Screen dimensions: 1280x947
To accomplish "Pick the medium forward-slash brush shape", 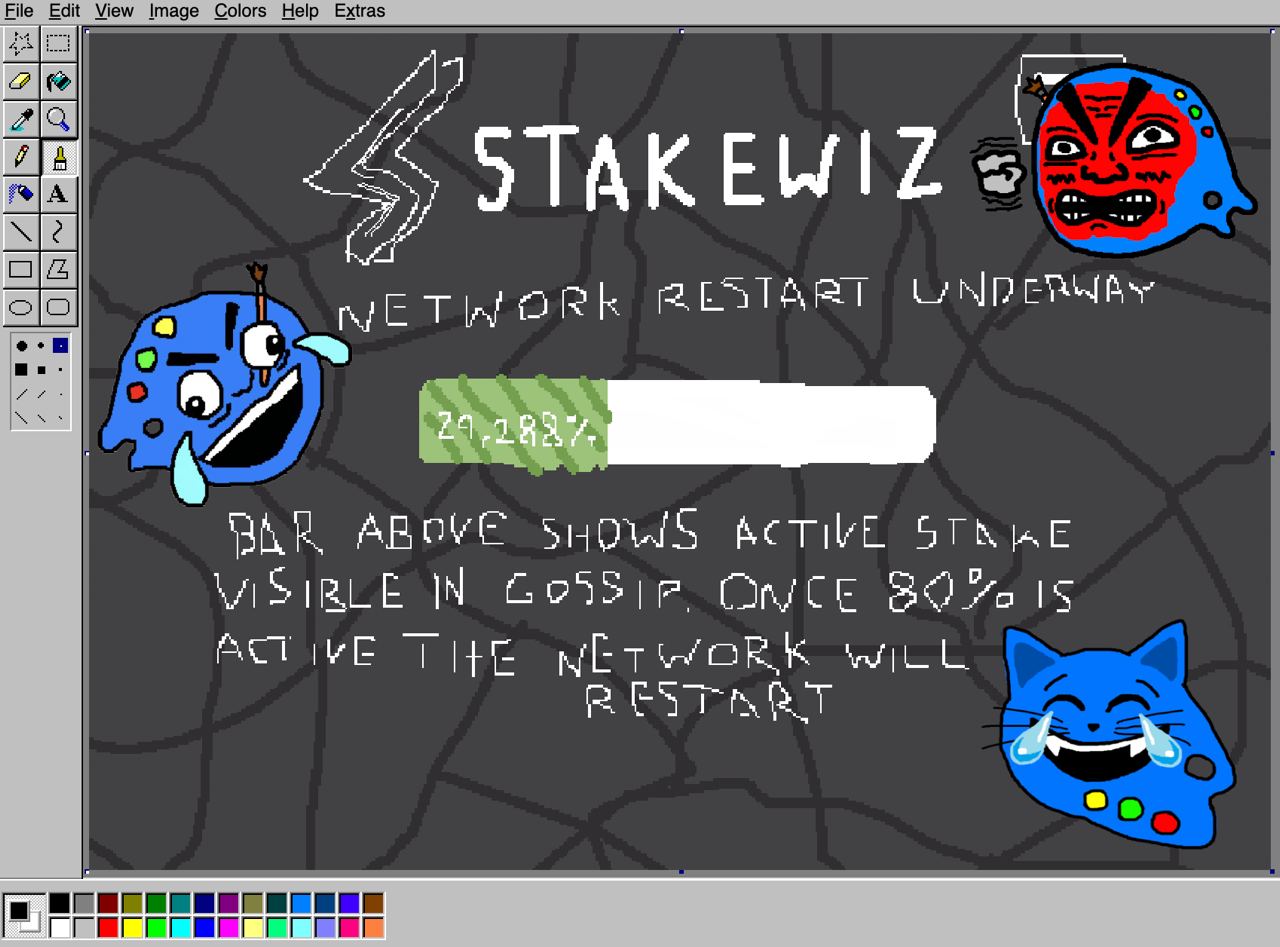I will tap(42, 394).
